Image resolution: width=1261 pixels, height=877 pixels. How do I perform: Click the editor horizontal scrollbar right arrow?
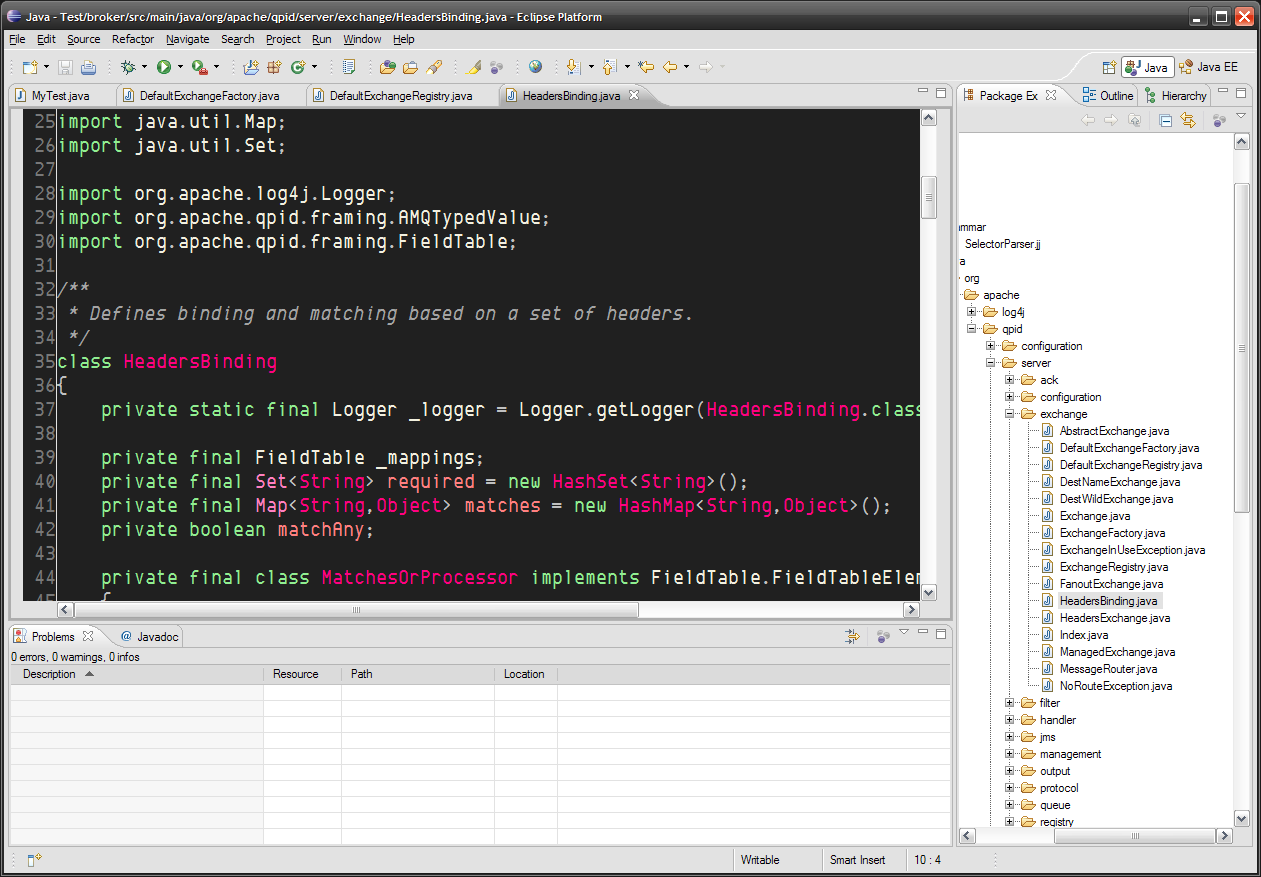tap(910, 609)
